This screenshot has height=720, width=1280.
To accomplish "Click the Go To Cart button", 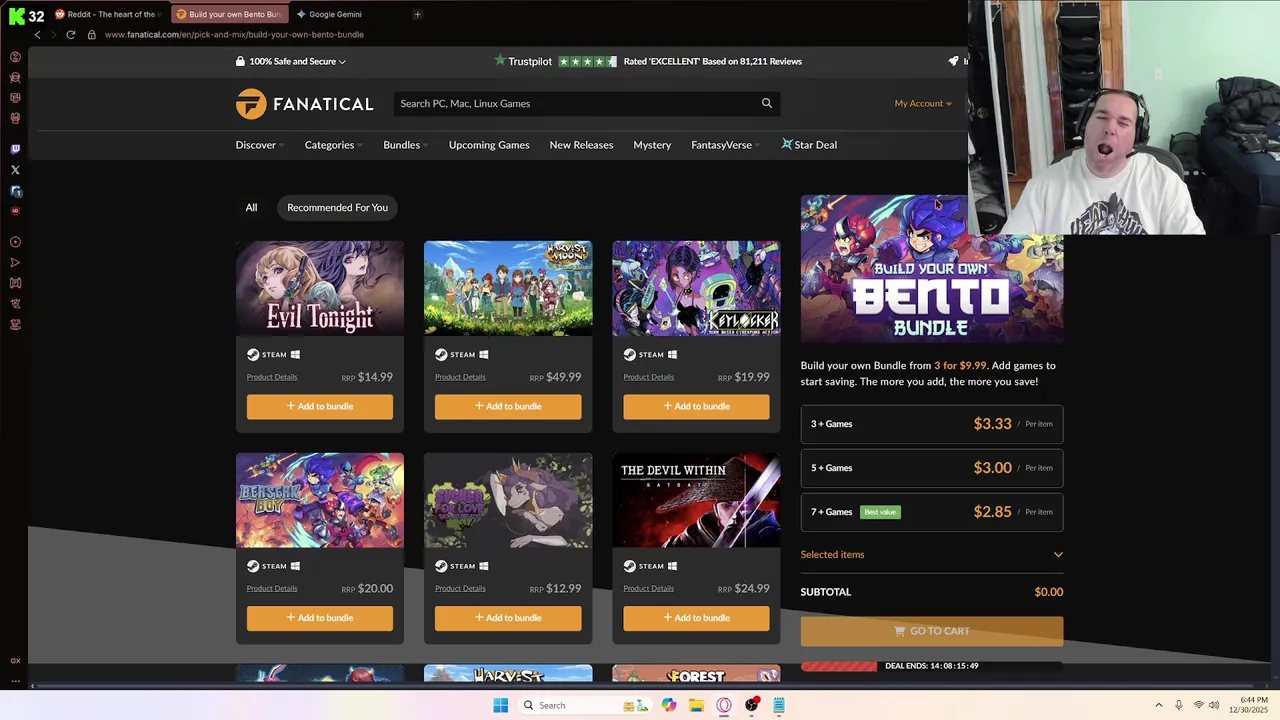I will (x=931, y=631).
